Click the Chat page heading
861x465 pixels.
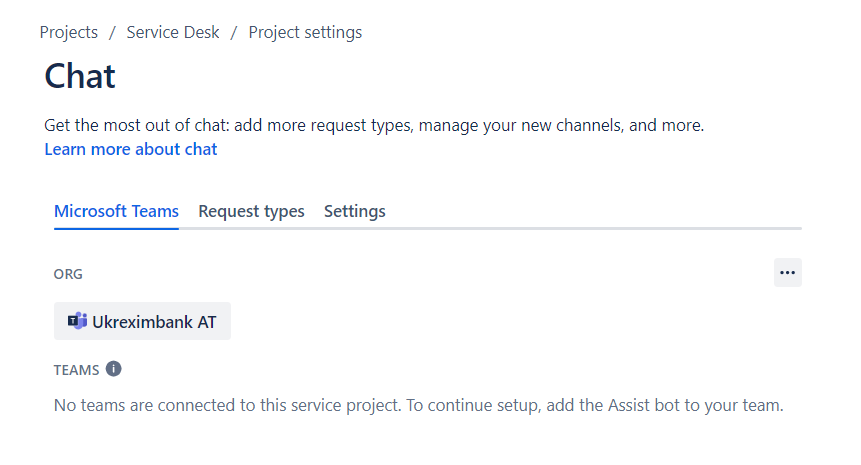click(80, 76)
